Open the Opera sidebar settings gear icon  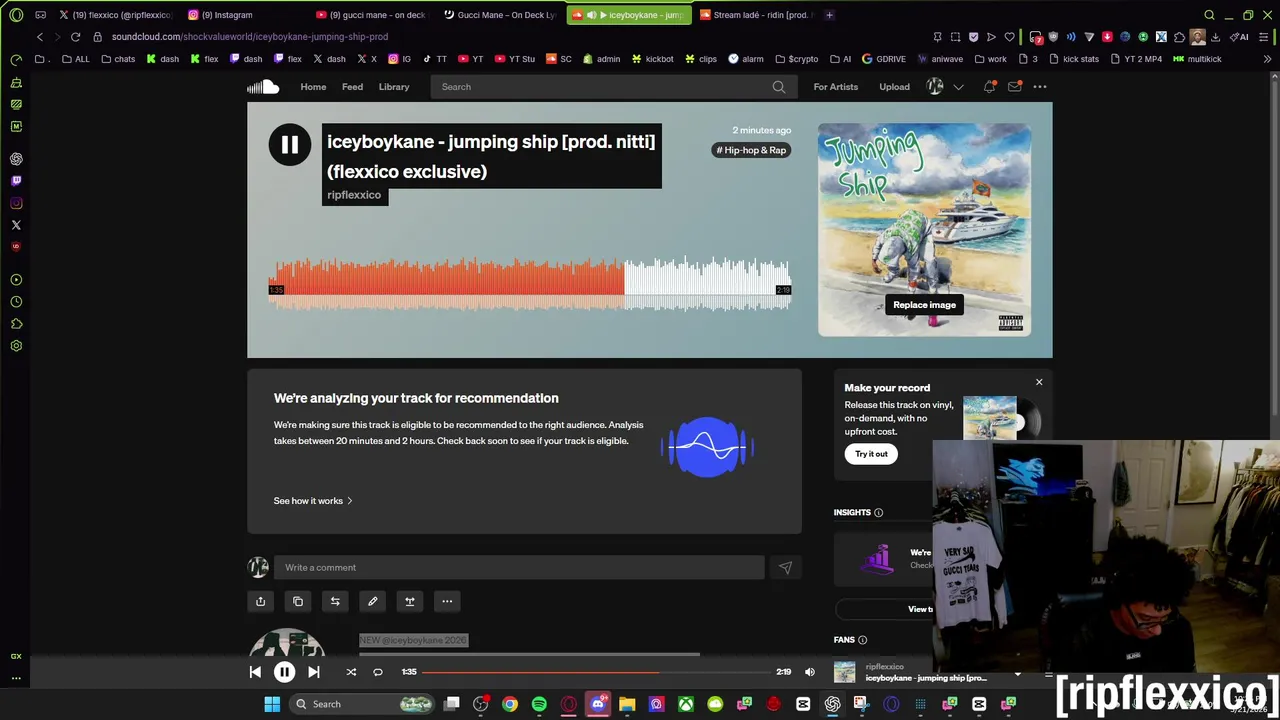(x=16, y=346)
